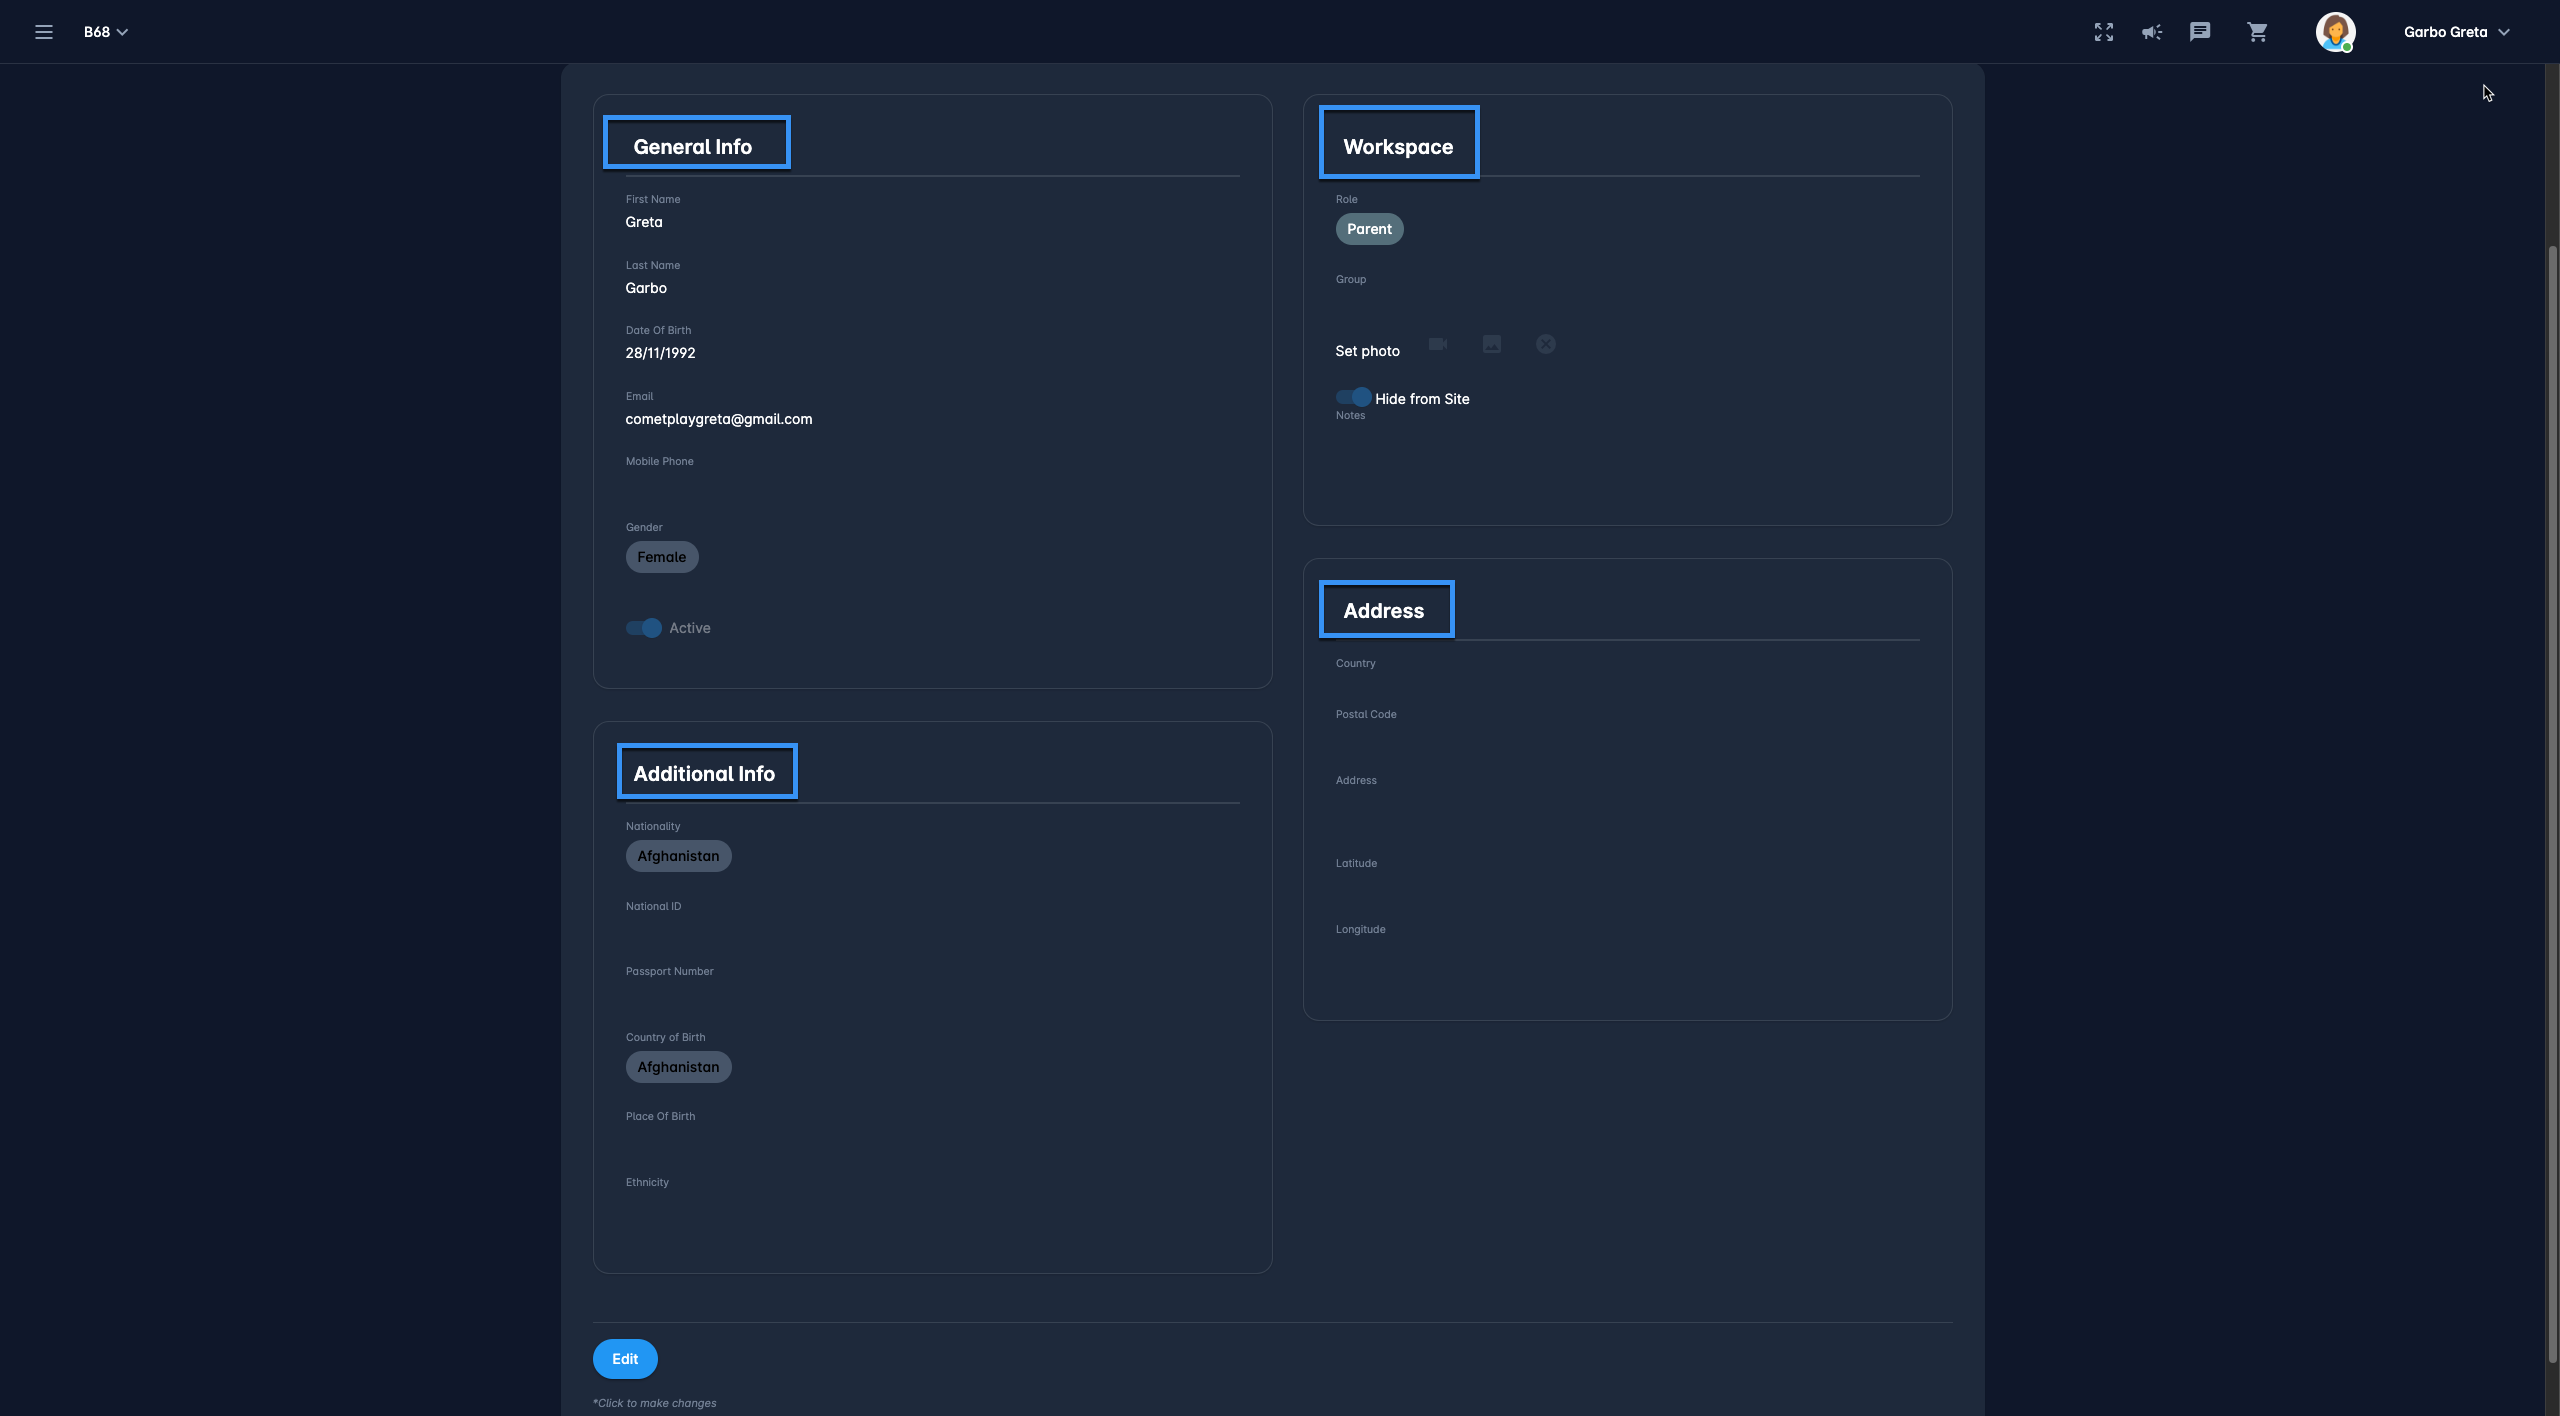2560x1416 pixels.
Task: Toggle the Active switch
Action: [644, 628]
